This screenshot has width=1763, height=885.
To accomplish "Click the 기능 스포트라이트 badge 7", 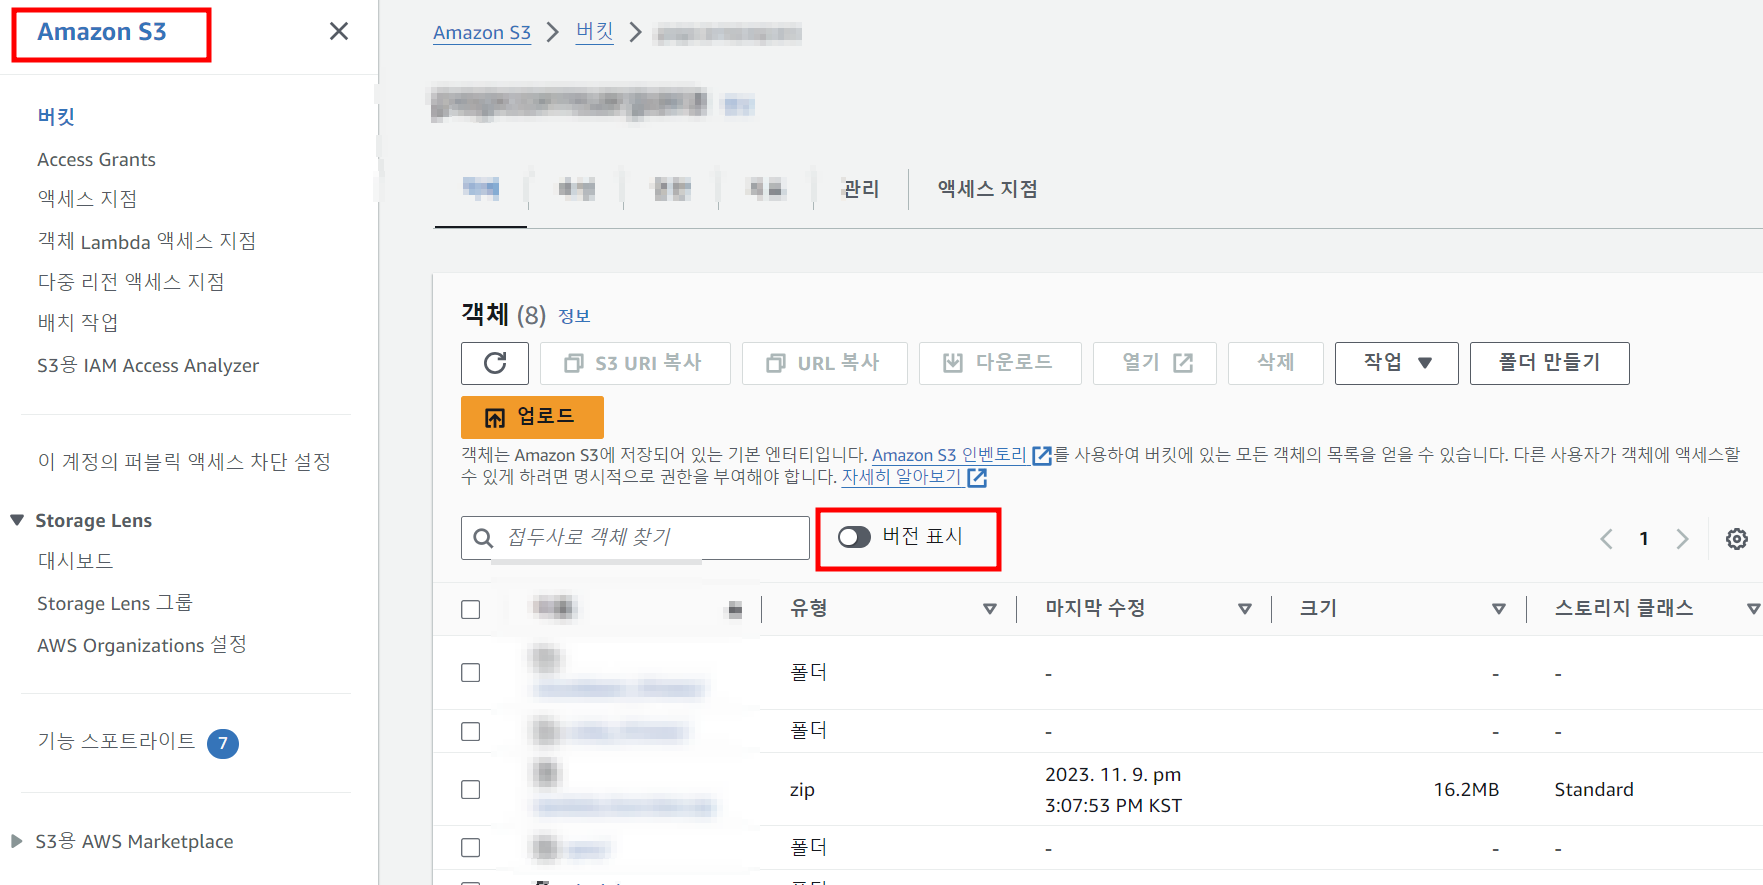I will [x=223, y=743].
